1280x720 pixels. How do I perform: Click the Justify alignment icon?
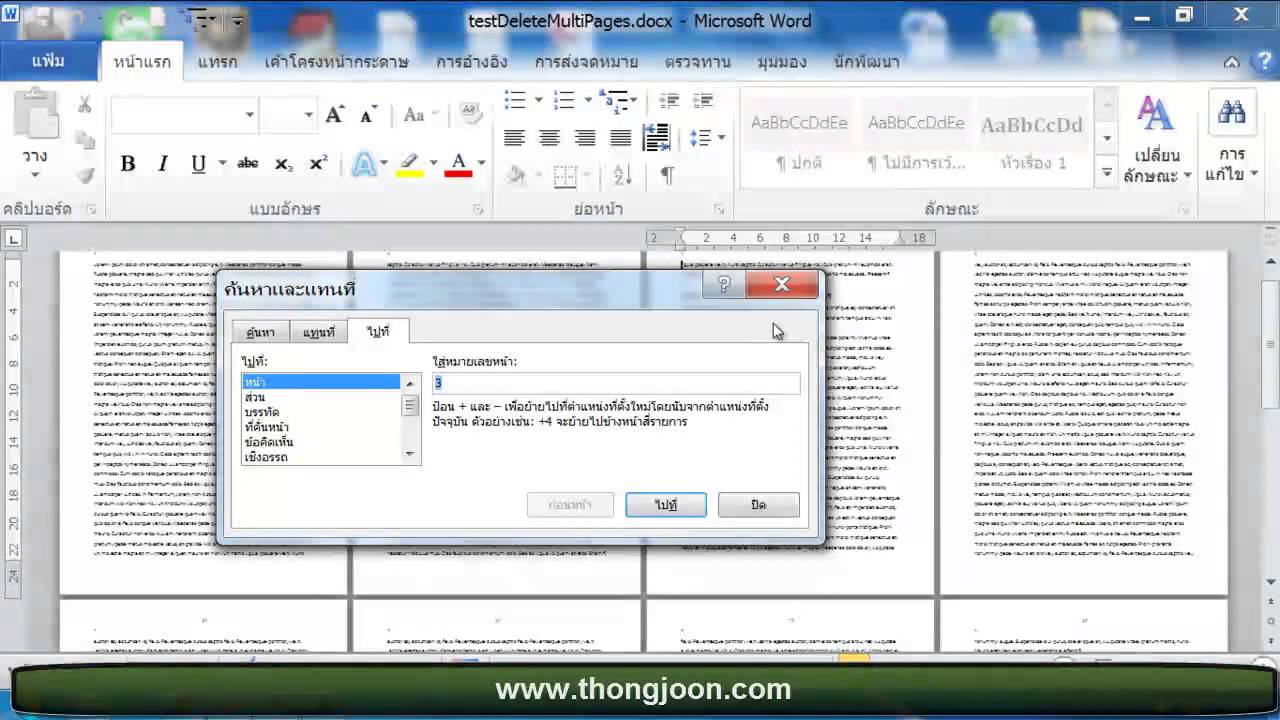621,138
